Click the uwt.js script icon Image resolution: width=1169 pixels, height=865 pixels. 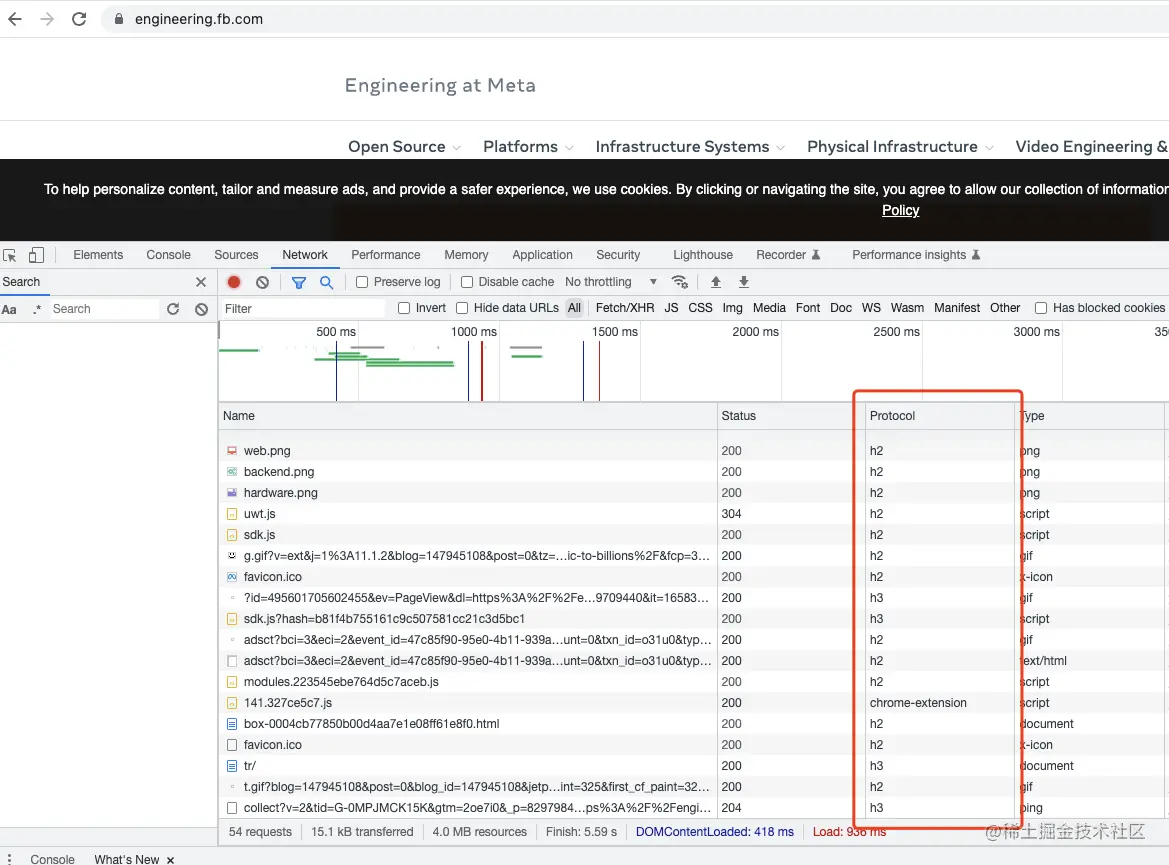coord(232,514)
